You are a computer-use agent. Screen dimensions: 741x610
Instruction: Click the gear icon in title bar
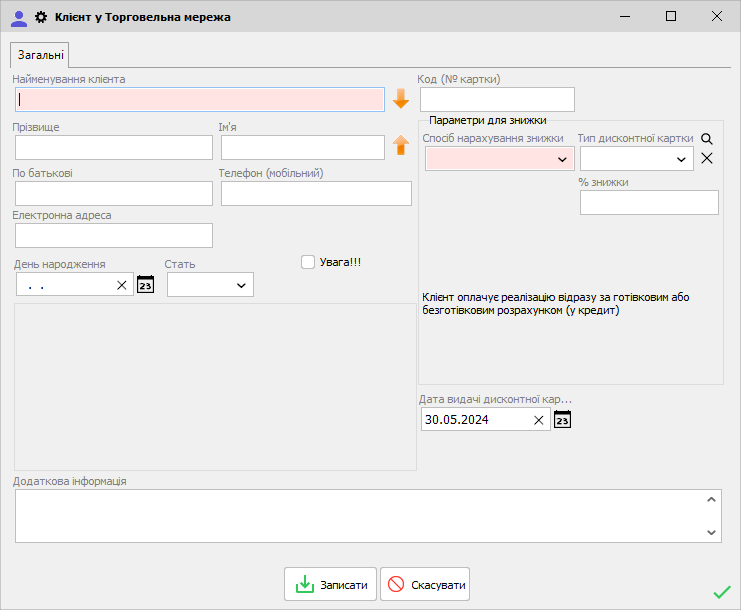tap(41, 17)
